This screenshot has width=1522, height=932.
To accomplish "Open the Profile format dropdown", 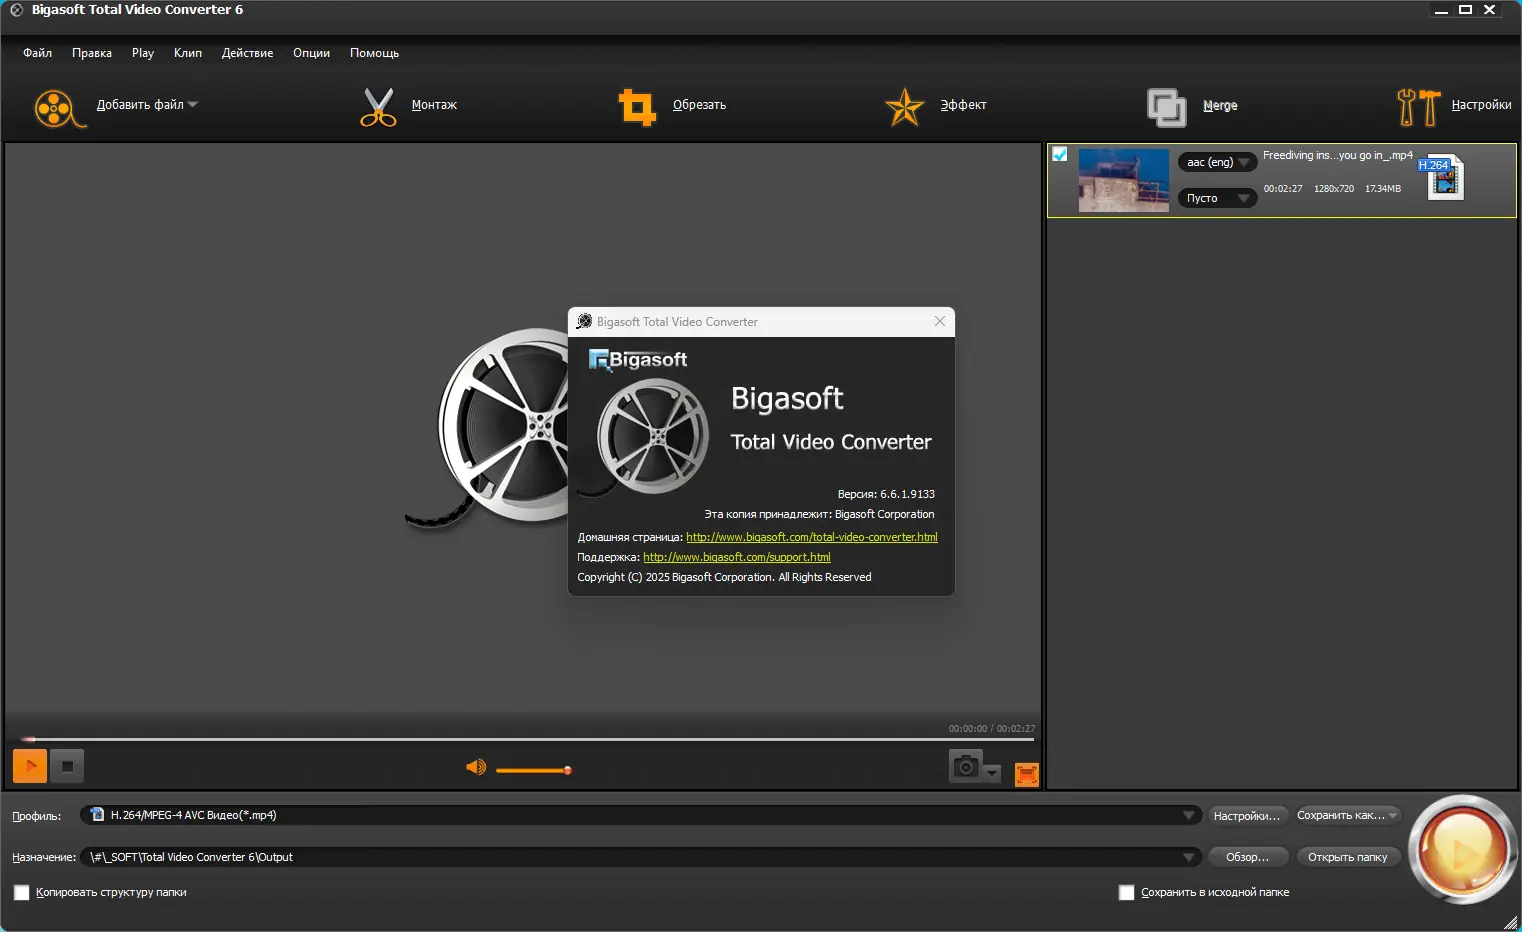I will 1189,815.
